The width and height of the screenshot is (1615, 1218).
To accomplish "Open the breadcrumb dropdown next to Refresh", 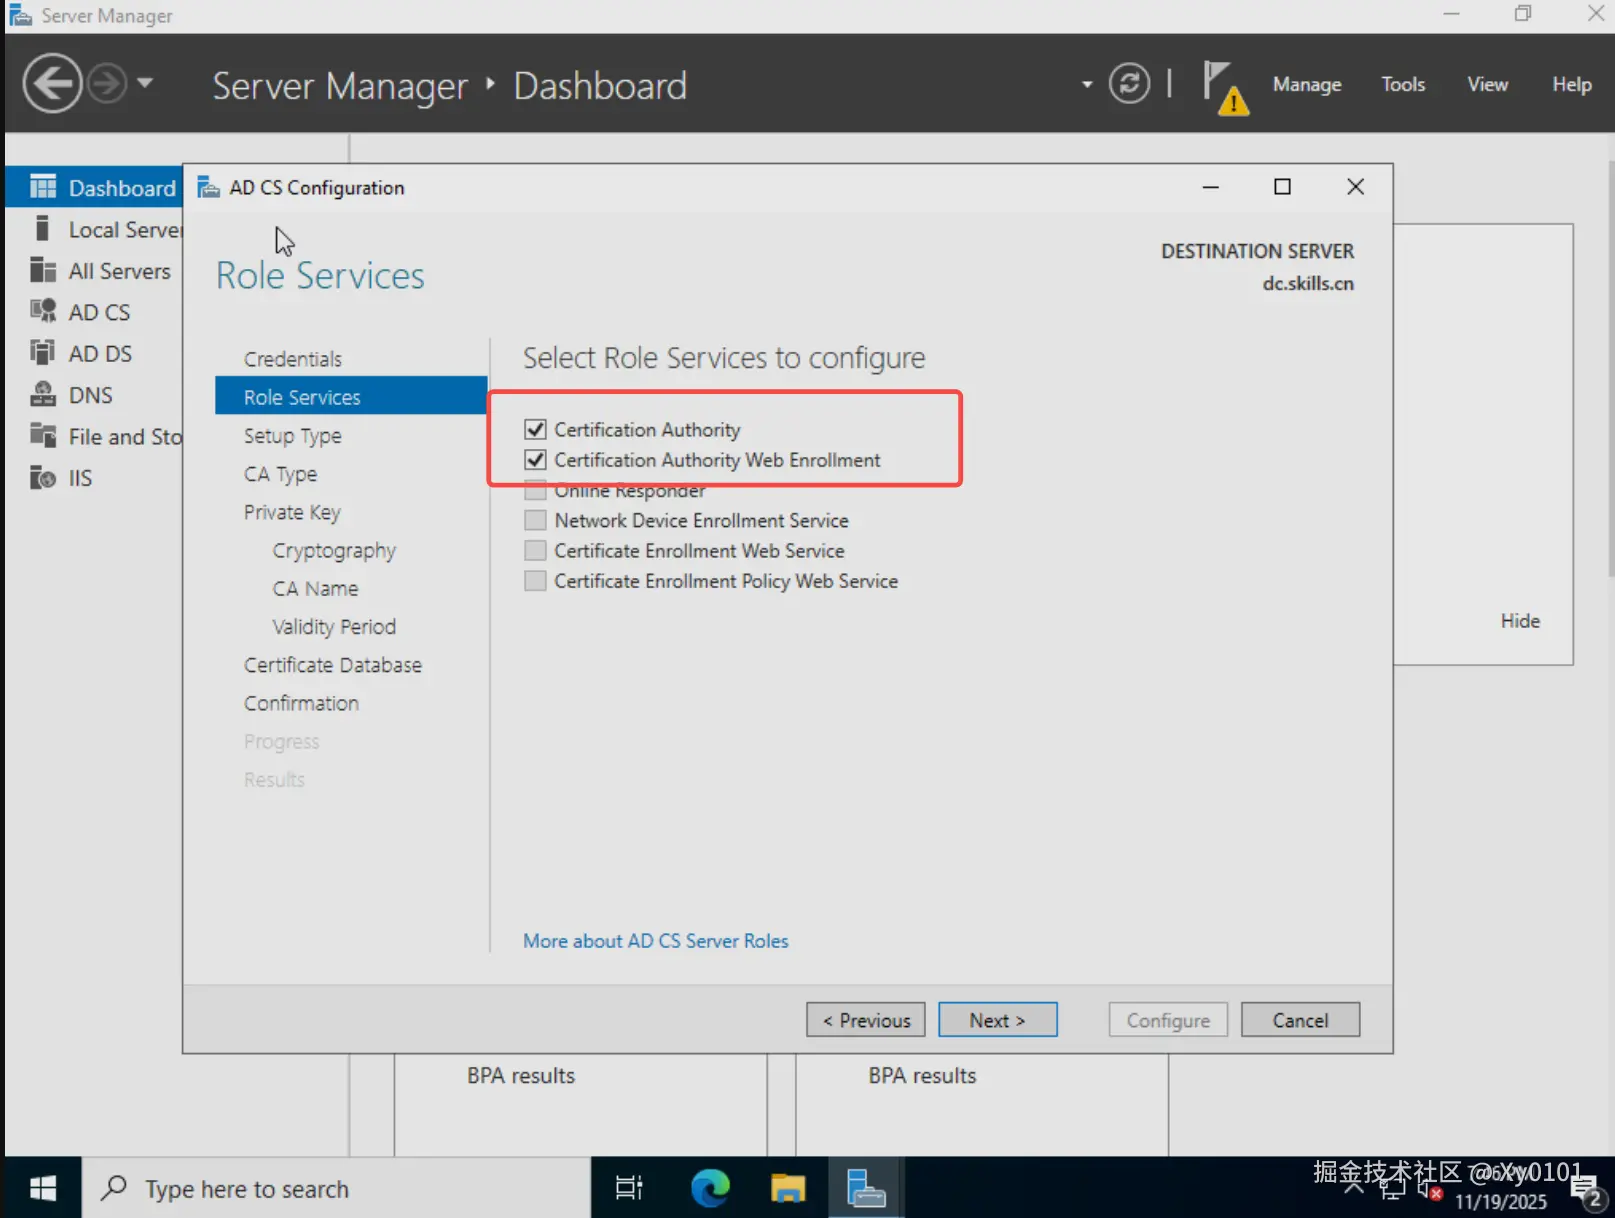I will pyautogui.click(x=1087, y=85).
